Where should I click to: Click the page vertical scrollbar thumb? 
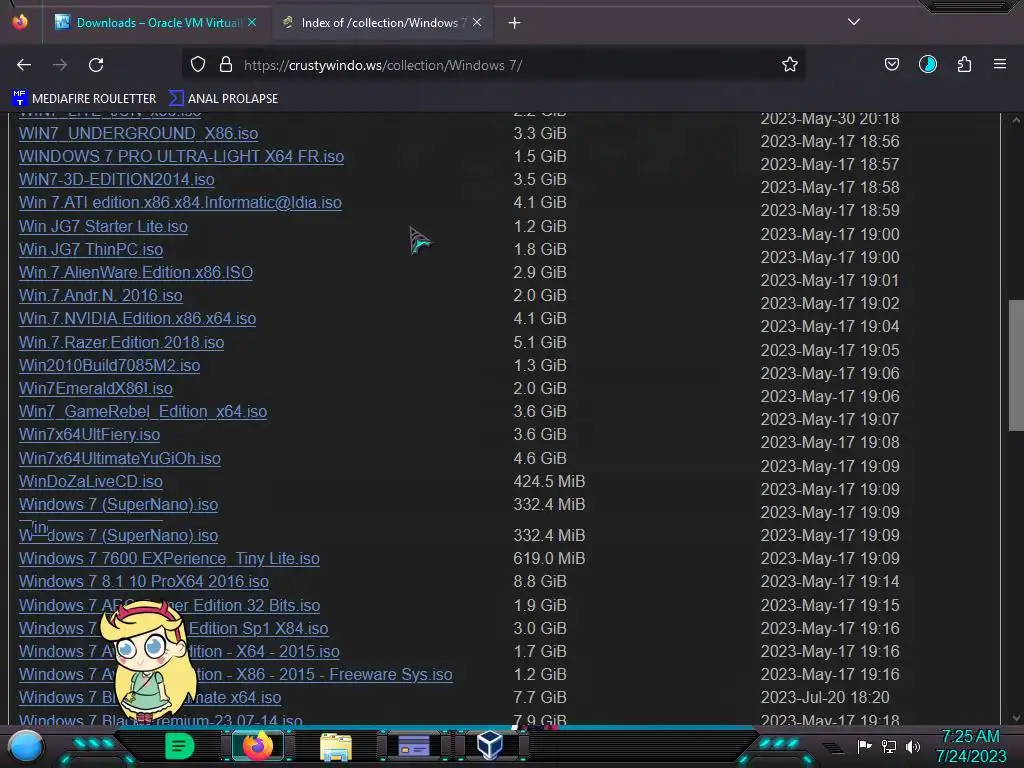click(1016, 365)
